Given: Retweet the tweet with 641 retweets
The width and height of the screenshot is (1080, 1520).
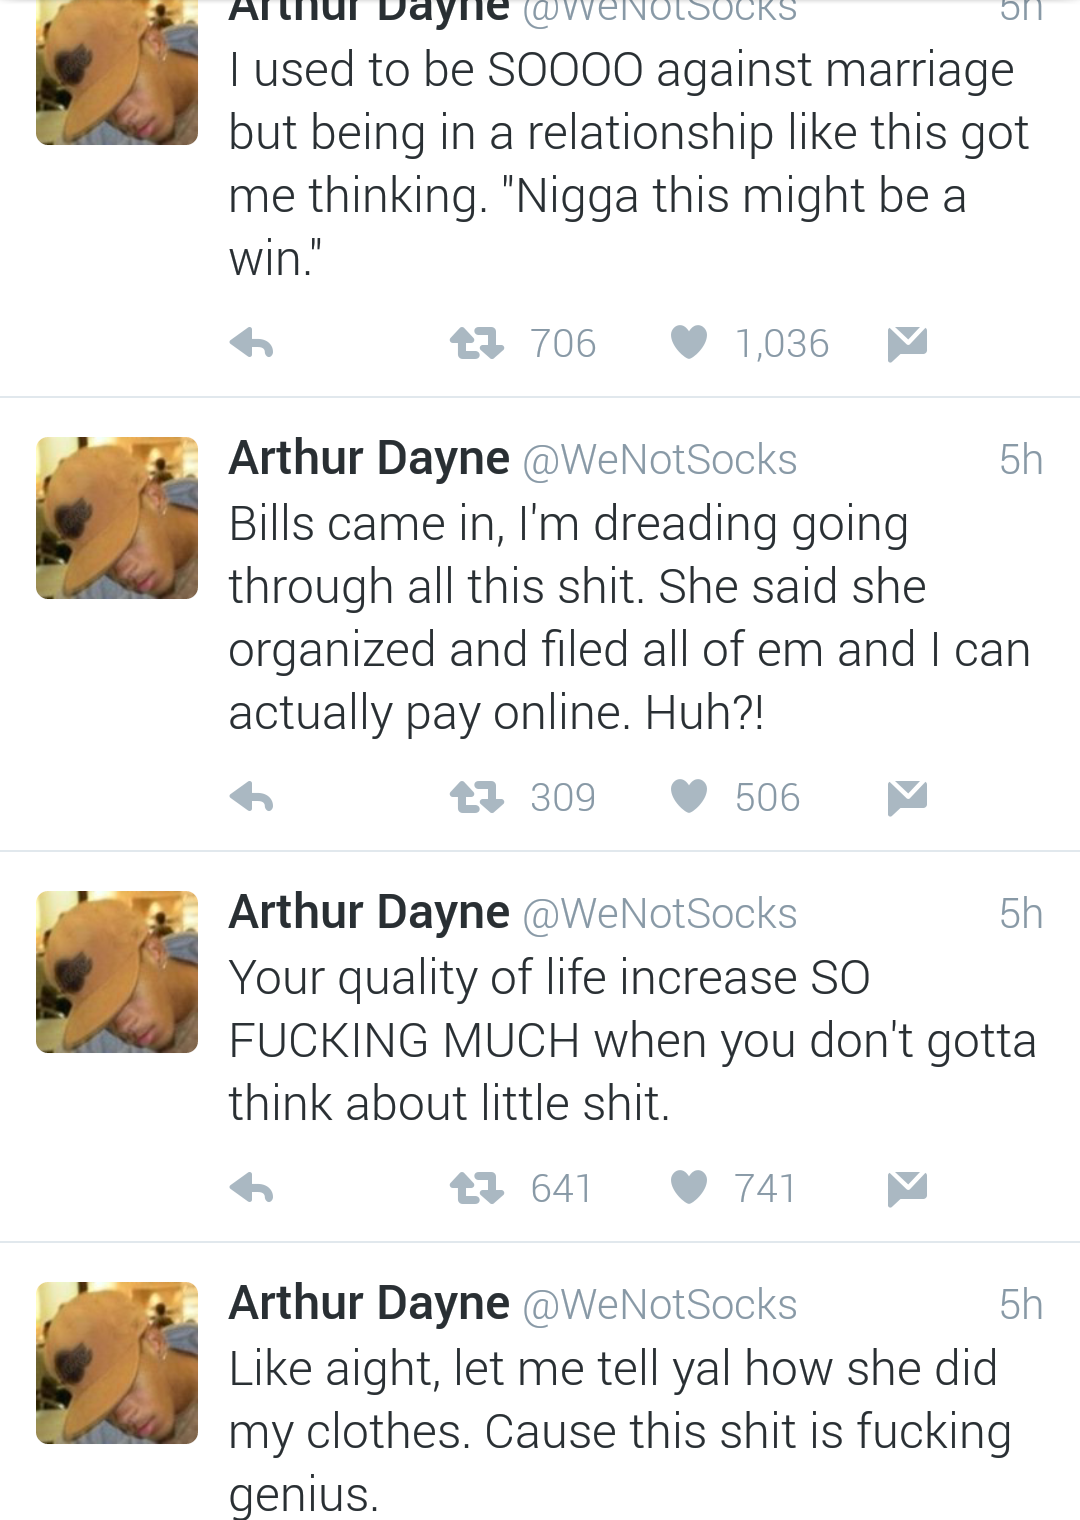Looking at the screenshot, I should point(476,1189).
